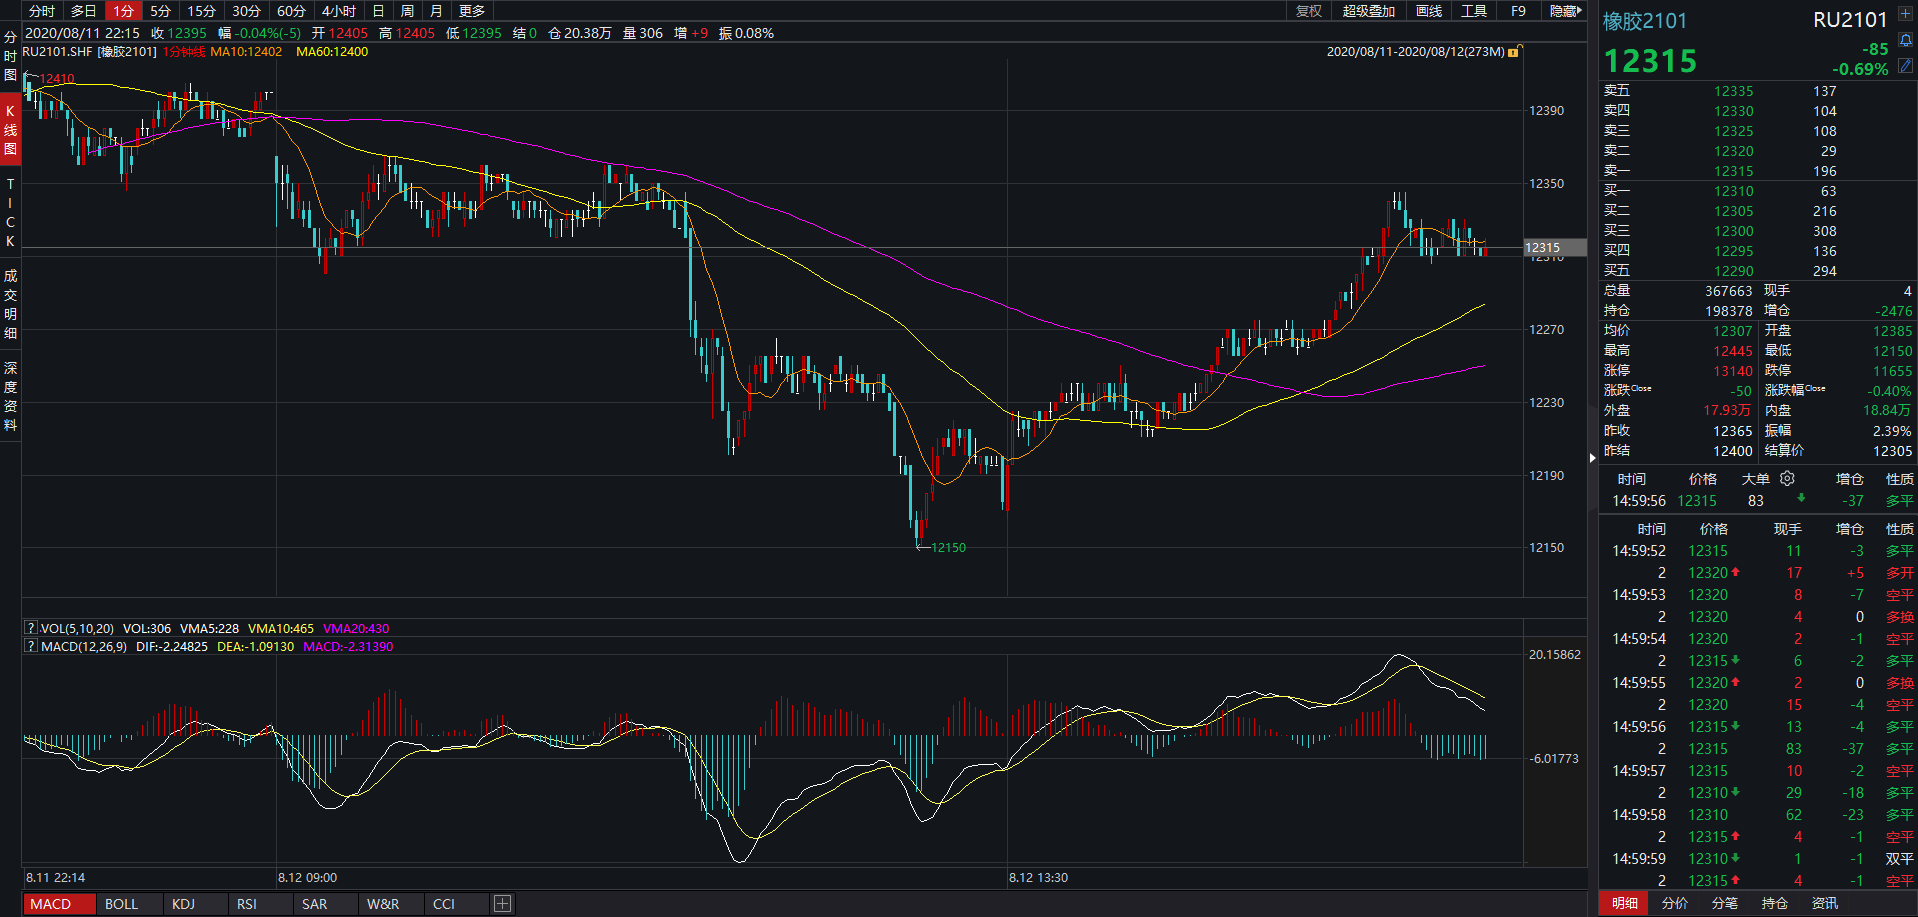
Task: Switch to the 分价 bottom tab
Action: pyautogui.click(x=1675, y=903)
